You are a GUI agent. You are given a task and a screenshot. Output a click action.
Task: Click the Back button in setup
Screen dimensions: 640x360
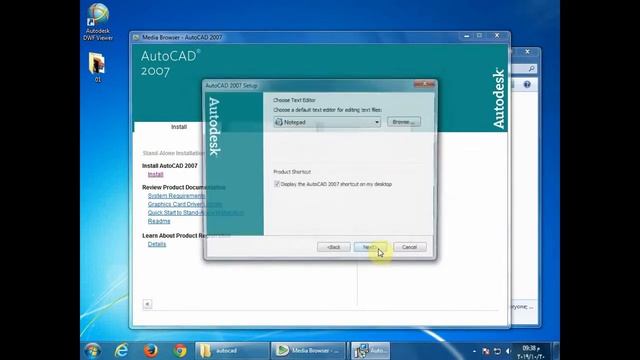(333, 247)
